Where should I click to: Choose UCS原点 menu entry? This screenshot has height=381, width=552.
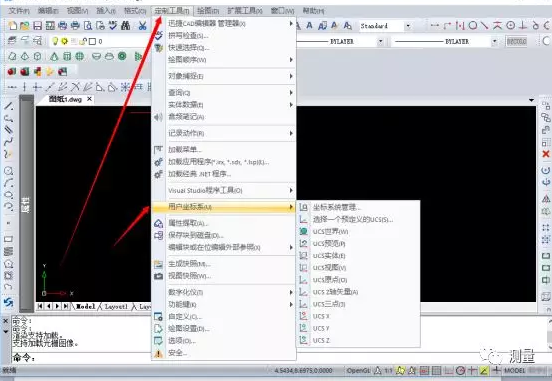(x=330, y=280)
